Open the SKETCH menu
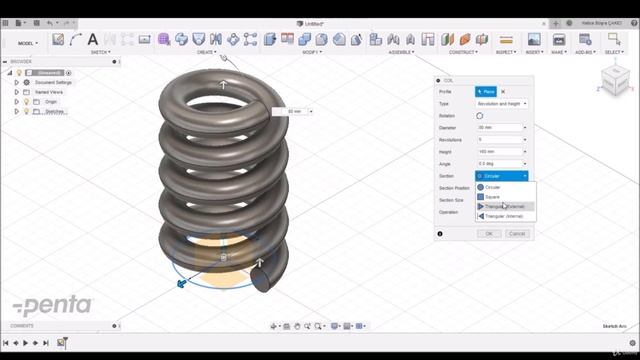The height and width of the screenshot is (360, 640). click(x=100, y=52)
